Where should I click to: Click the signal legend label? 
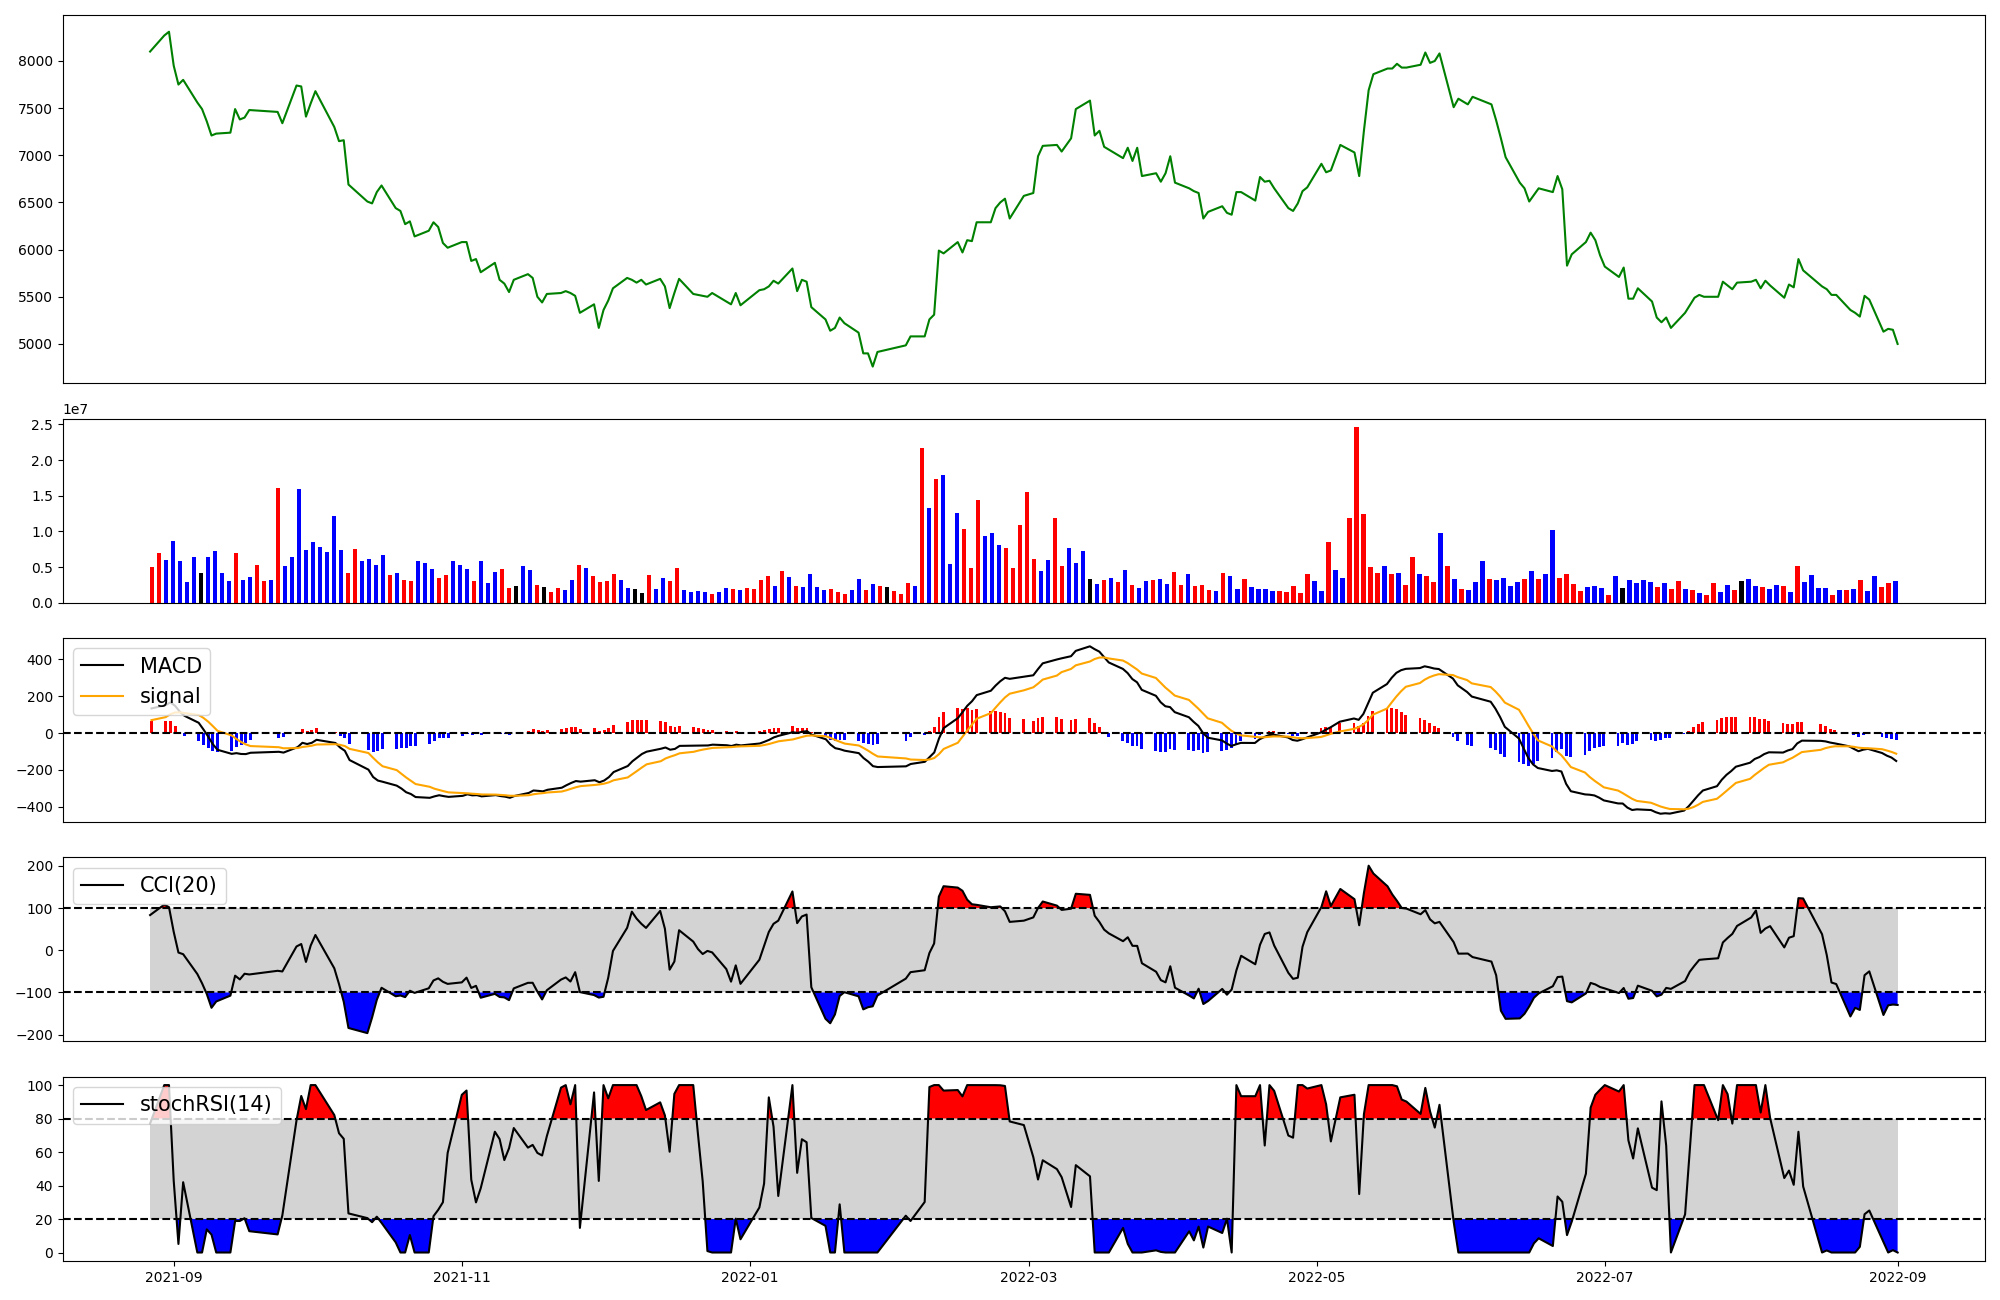click(170, 696)
